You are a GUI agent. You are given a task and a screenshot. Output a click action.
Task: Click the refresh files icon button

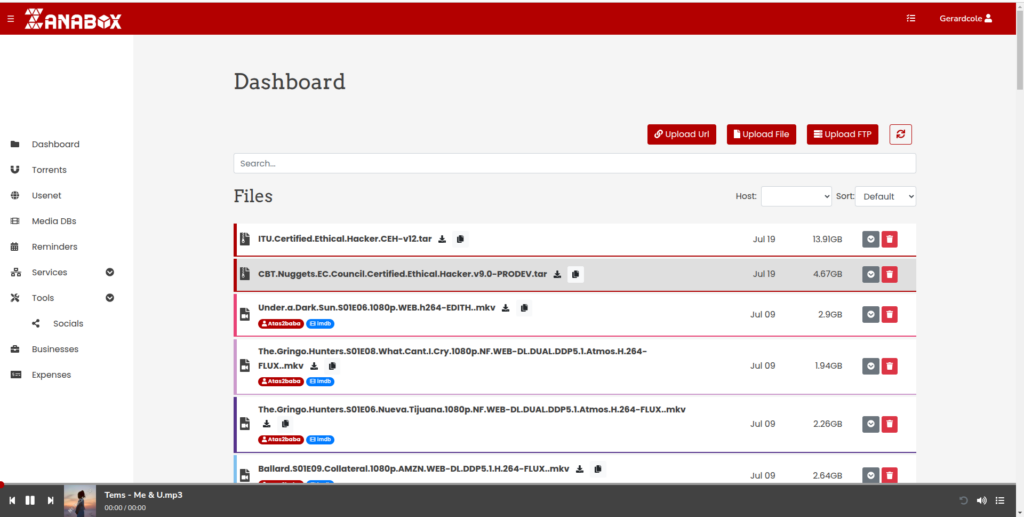900,134
